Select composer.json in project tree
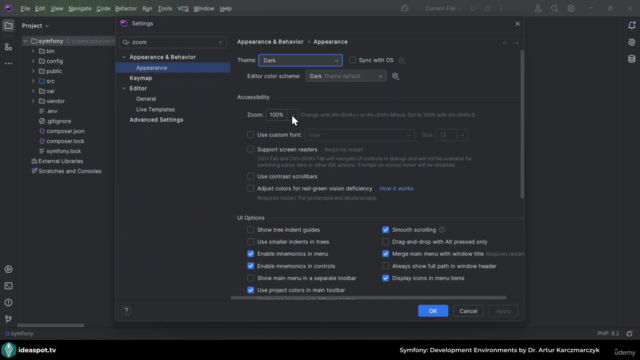 (65, 131)
